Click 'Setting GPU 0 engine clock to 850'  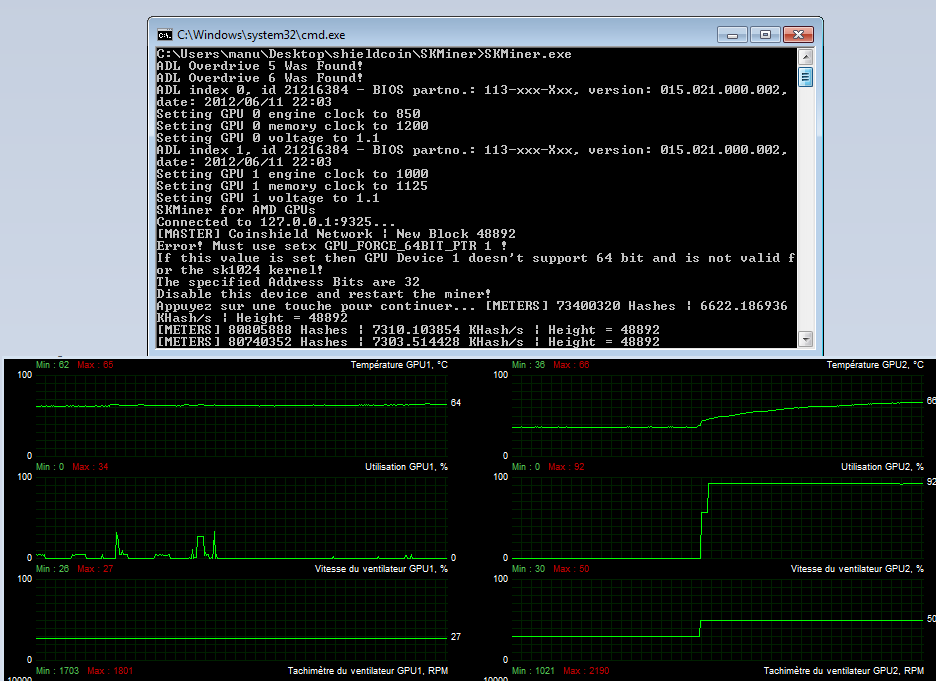pyautogui.click(x=288, y=114)
